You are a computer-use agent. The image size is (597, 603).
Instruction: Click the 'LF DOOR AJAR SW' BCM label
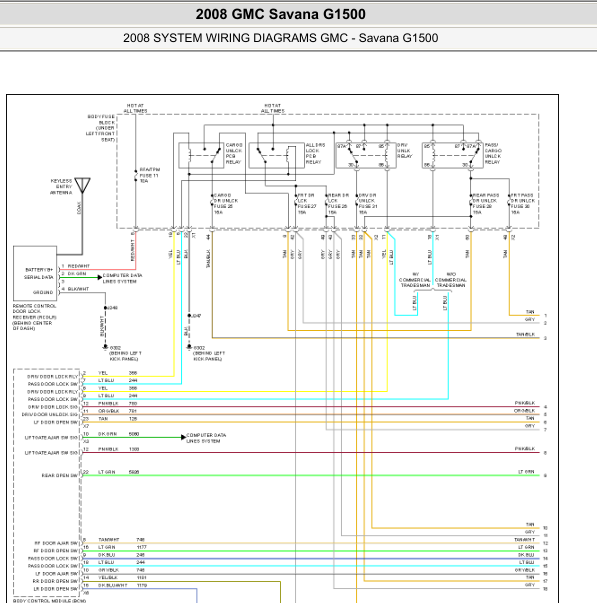57,573
